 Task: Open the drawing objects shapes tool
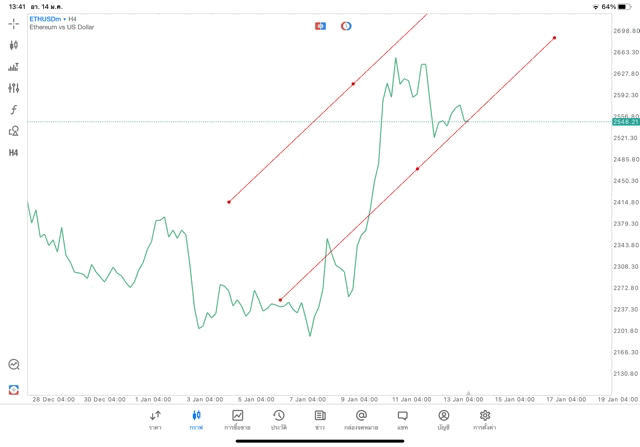click(x=14, y=131)
